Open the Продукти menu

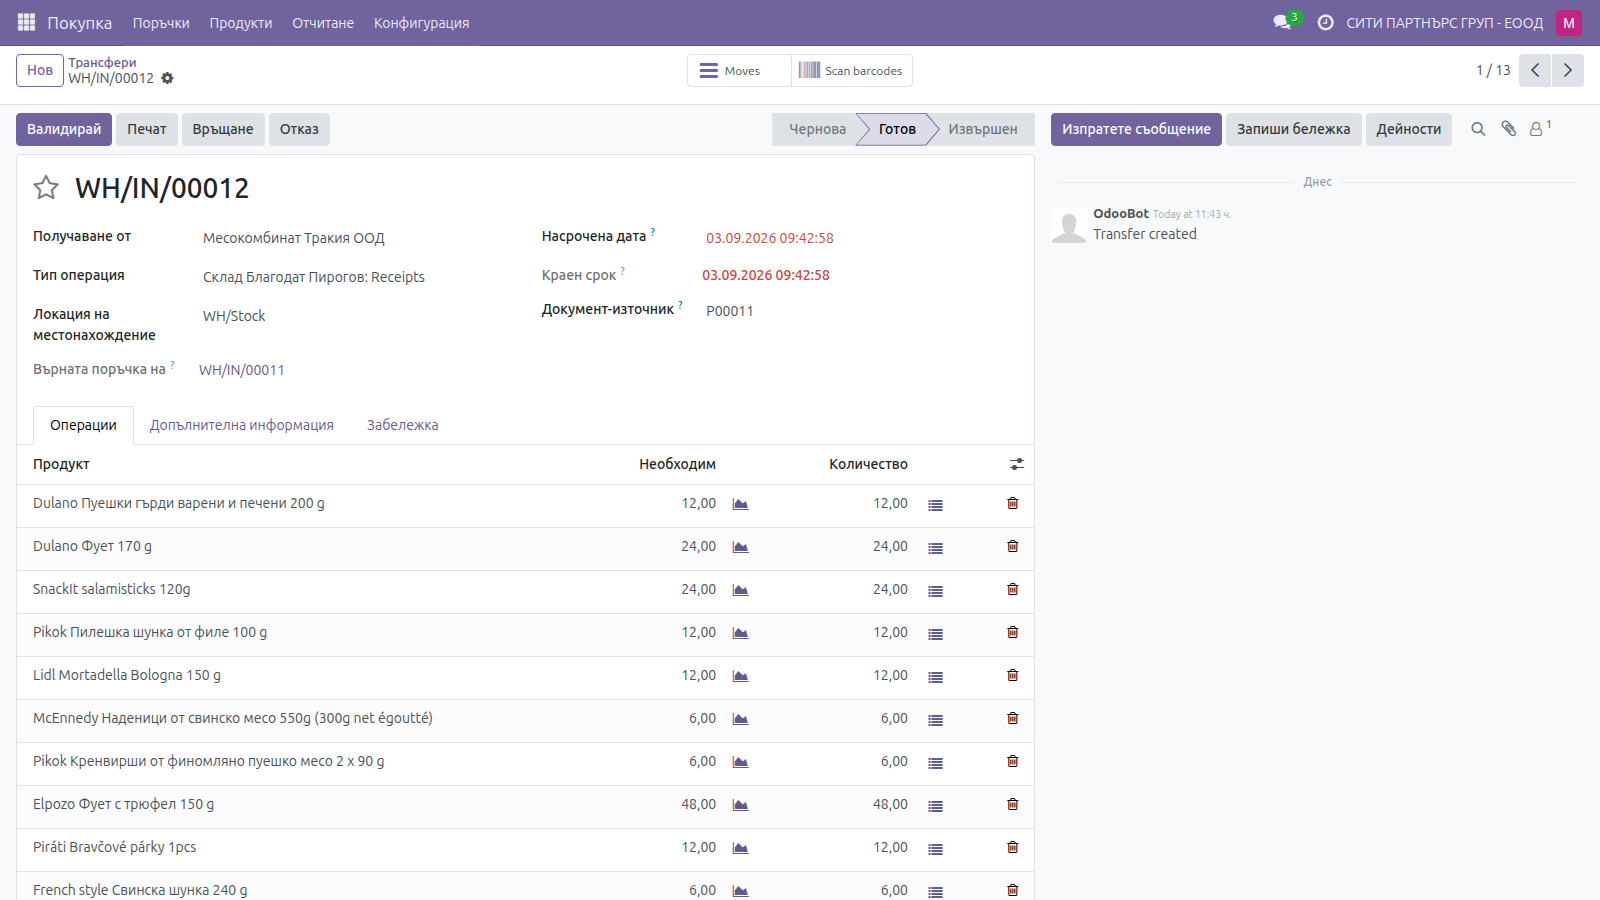coord(241,23)
